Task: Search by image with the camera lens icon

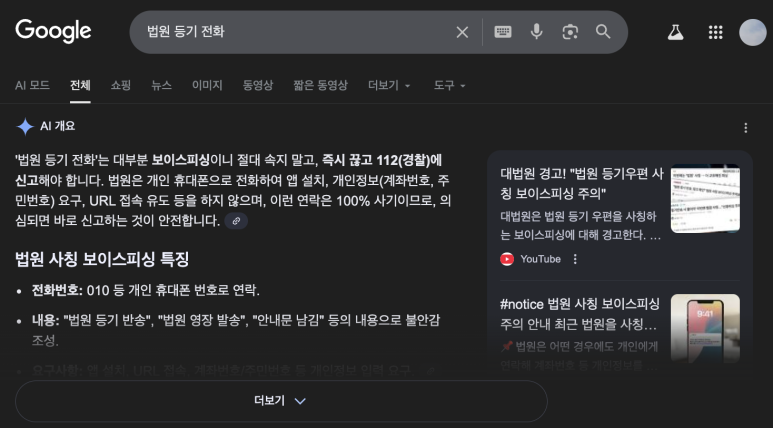Action: point(570,32)
